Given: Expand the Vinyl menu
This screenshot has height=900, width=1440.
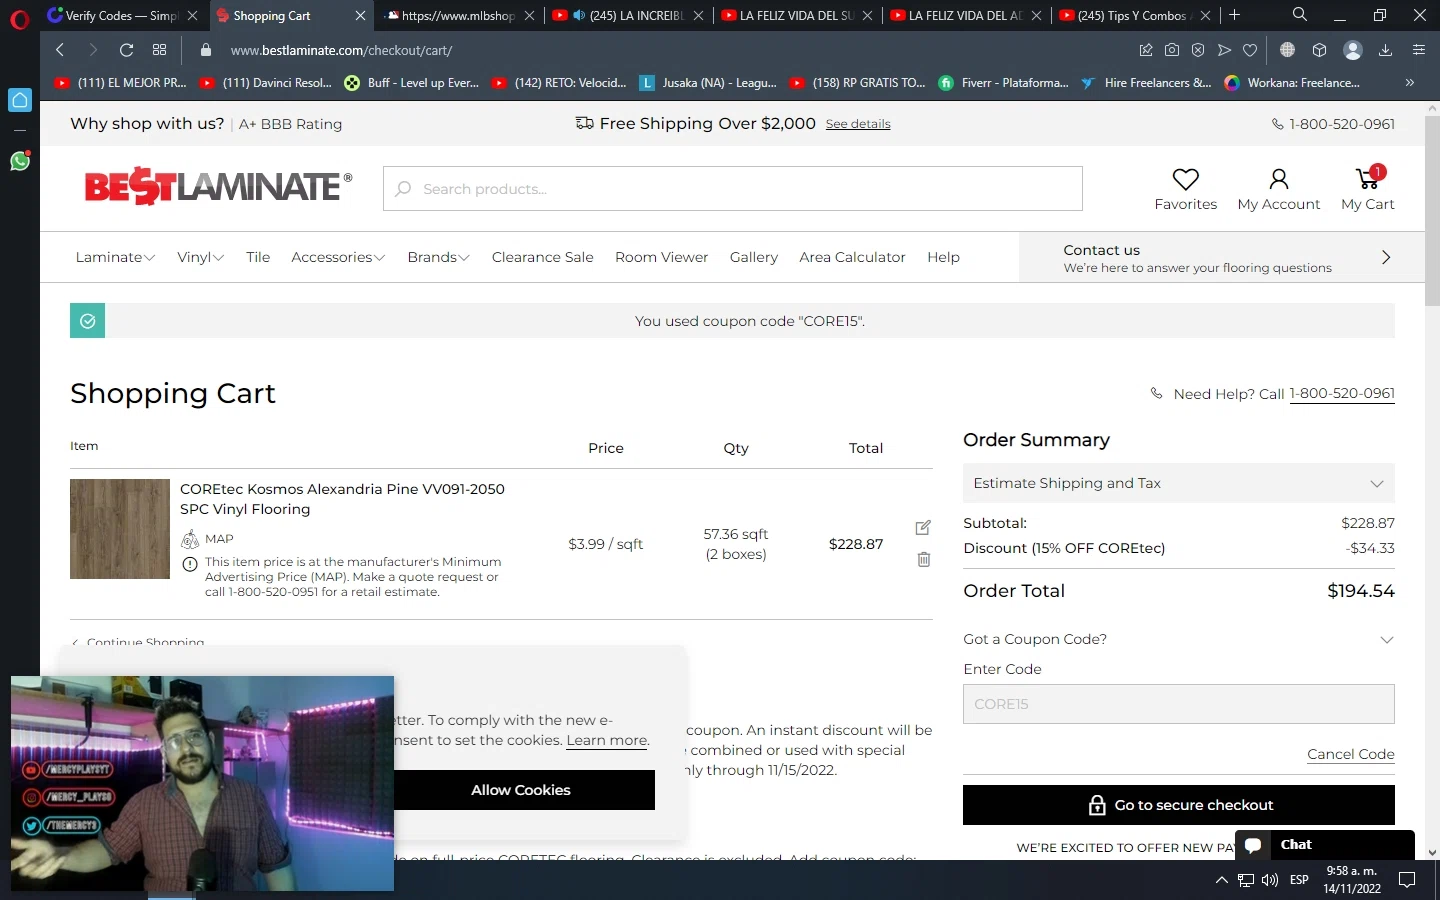Looking at the screenshot, I should click(200, 257).
